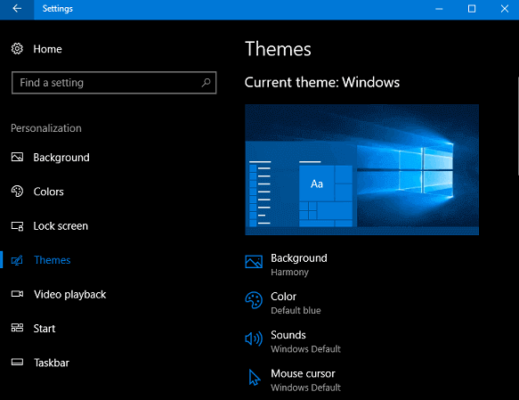Select the 'Current theme: Windows' heading

pyautogui.click(x=322, y=82)
